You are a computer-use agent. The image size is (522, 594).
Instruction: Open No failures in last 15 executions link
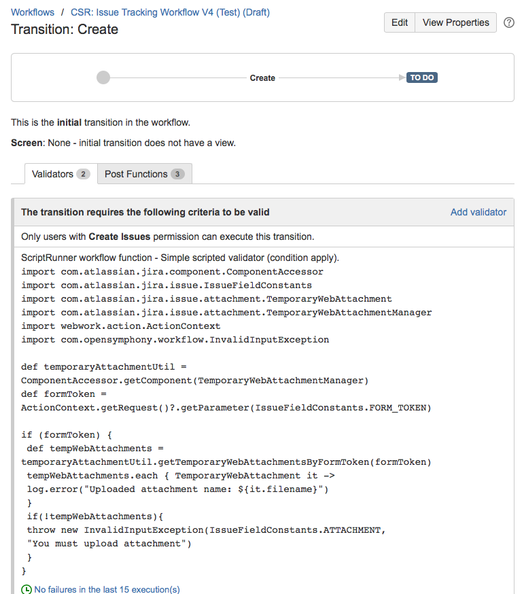(x=107, y=589)
